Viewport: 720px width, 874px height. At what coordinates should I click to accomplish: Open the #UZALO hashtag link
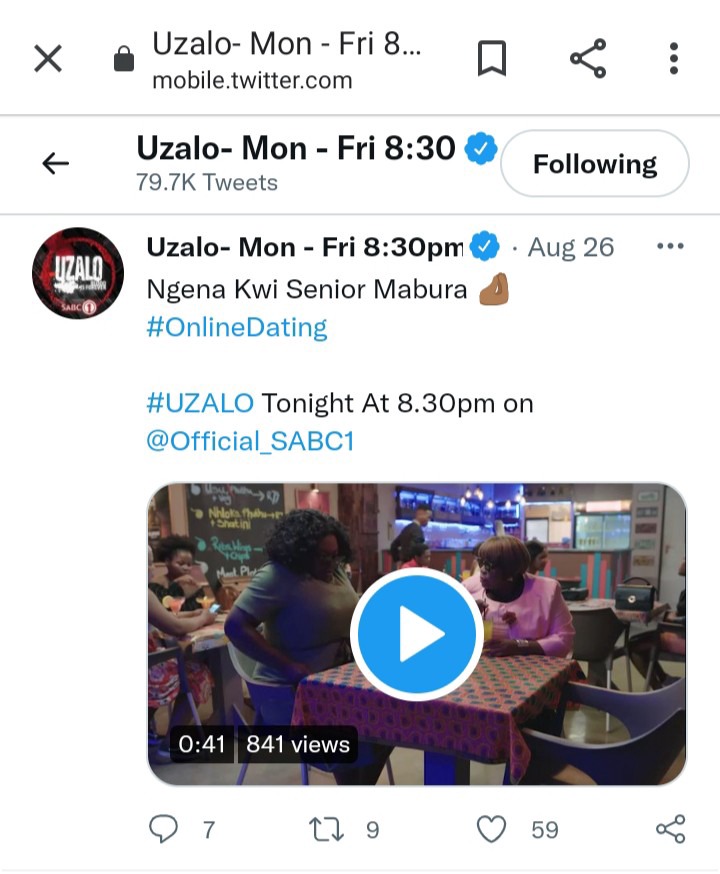click(x=200, y=403)
